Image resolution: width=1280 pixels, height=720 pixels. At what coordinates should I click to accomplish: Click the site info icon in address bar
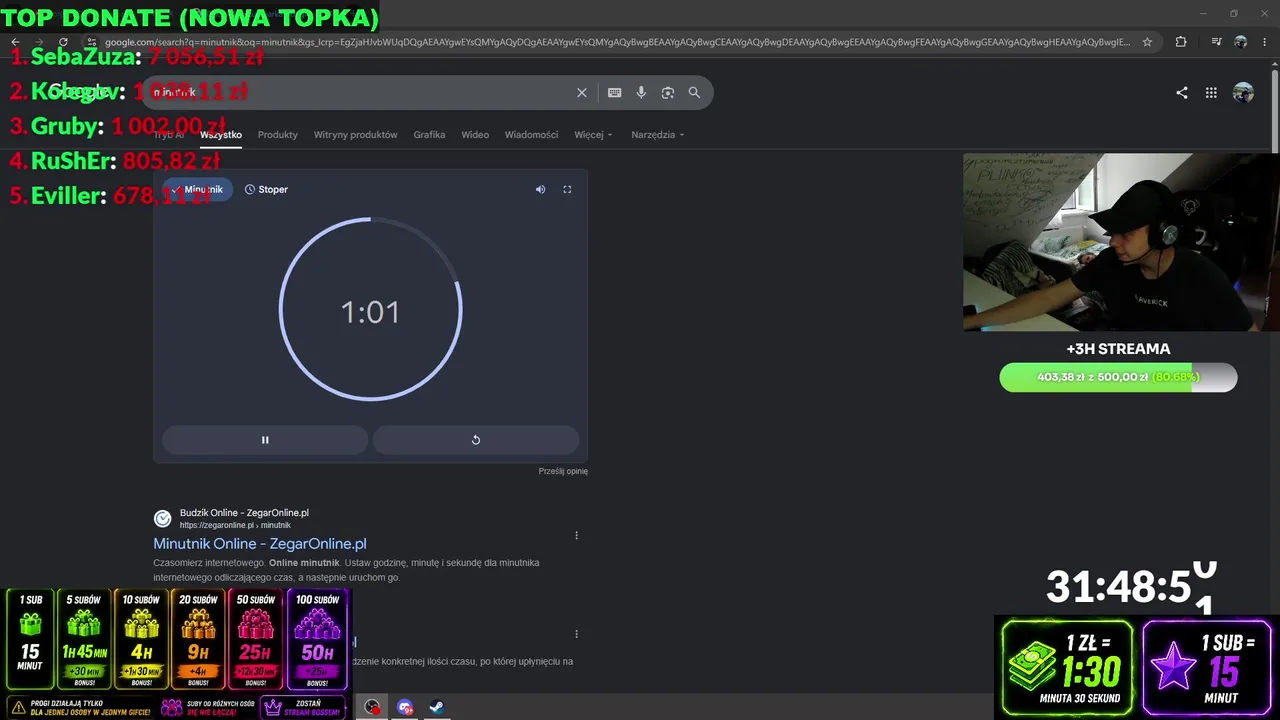[x=92, y=42]
